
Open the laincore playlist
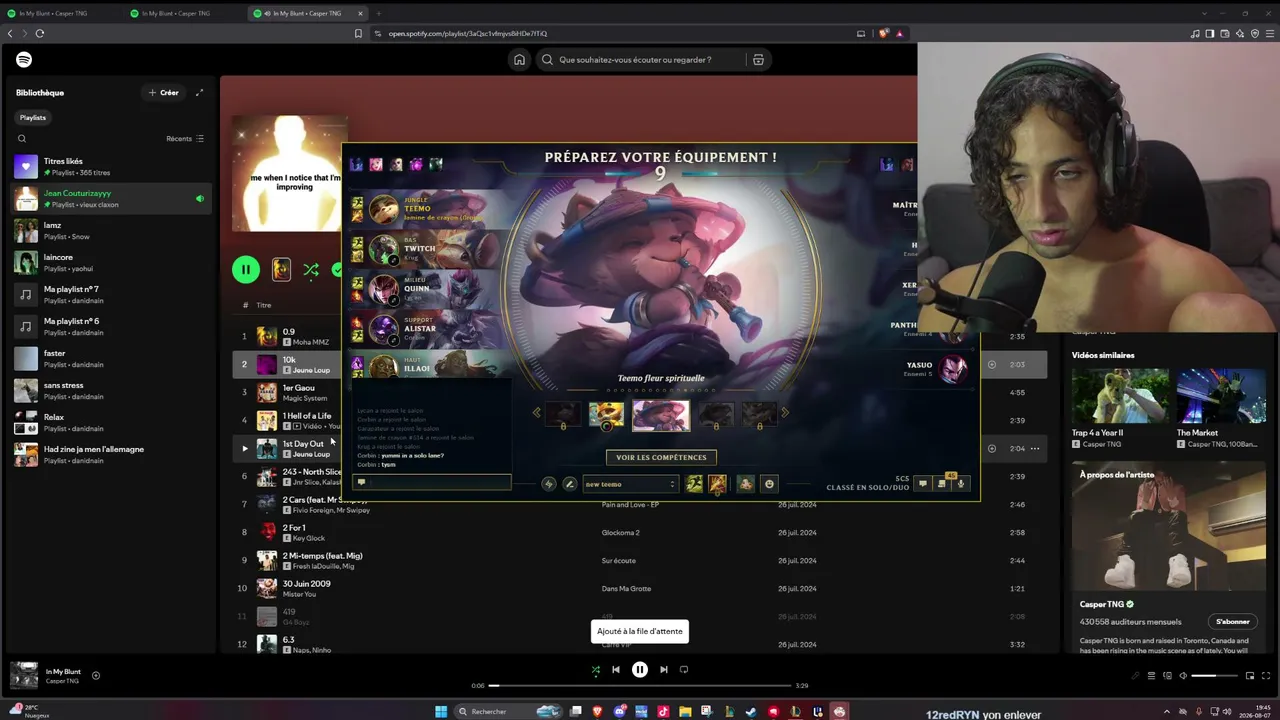tap(112, 262)
